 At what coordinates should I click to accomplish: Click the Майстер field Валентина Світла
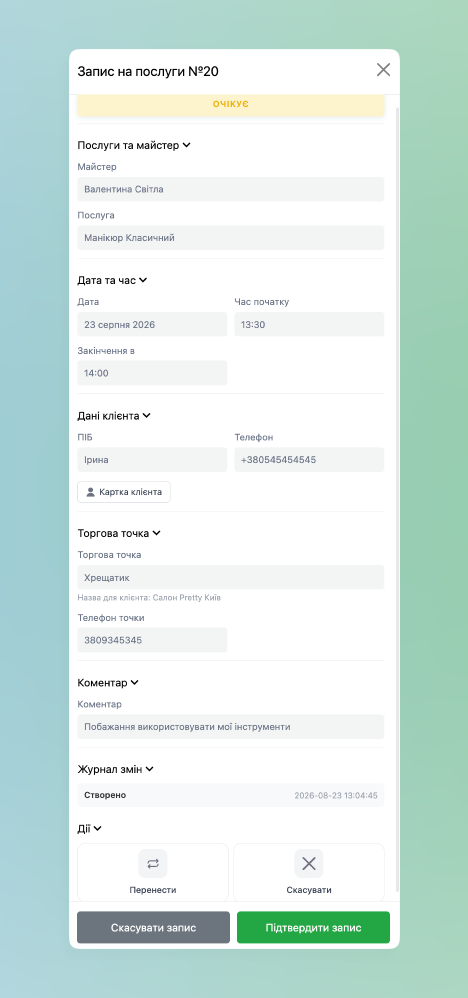(231, 189)
